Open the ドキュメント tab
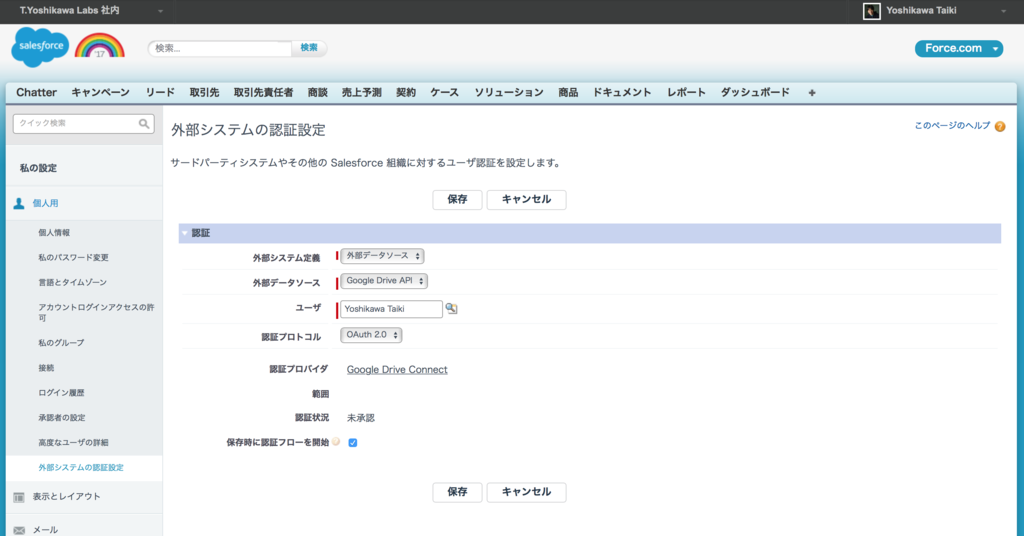 pyautogui.click(x=622, y=93)
